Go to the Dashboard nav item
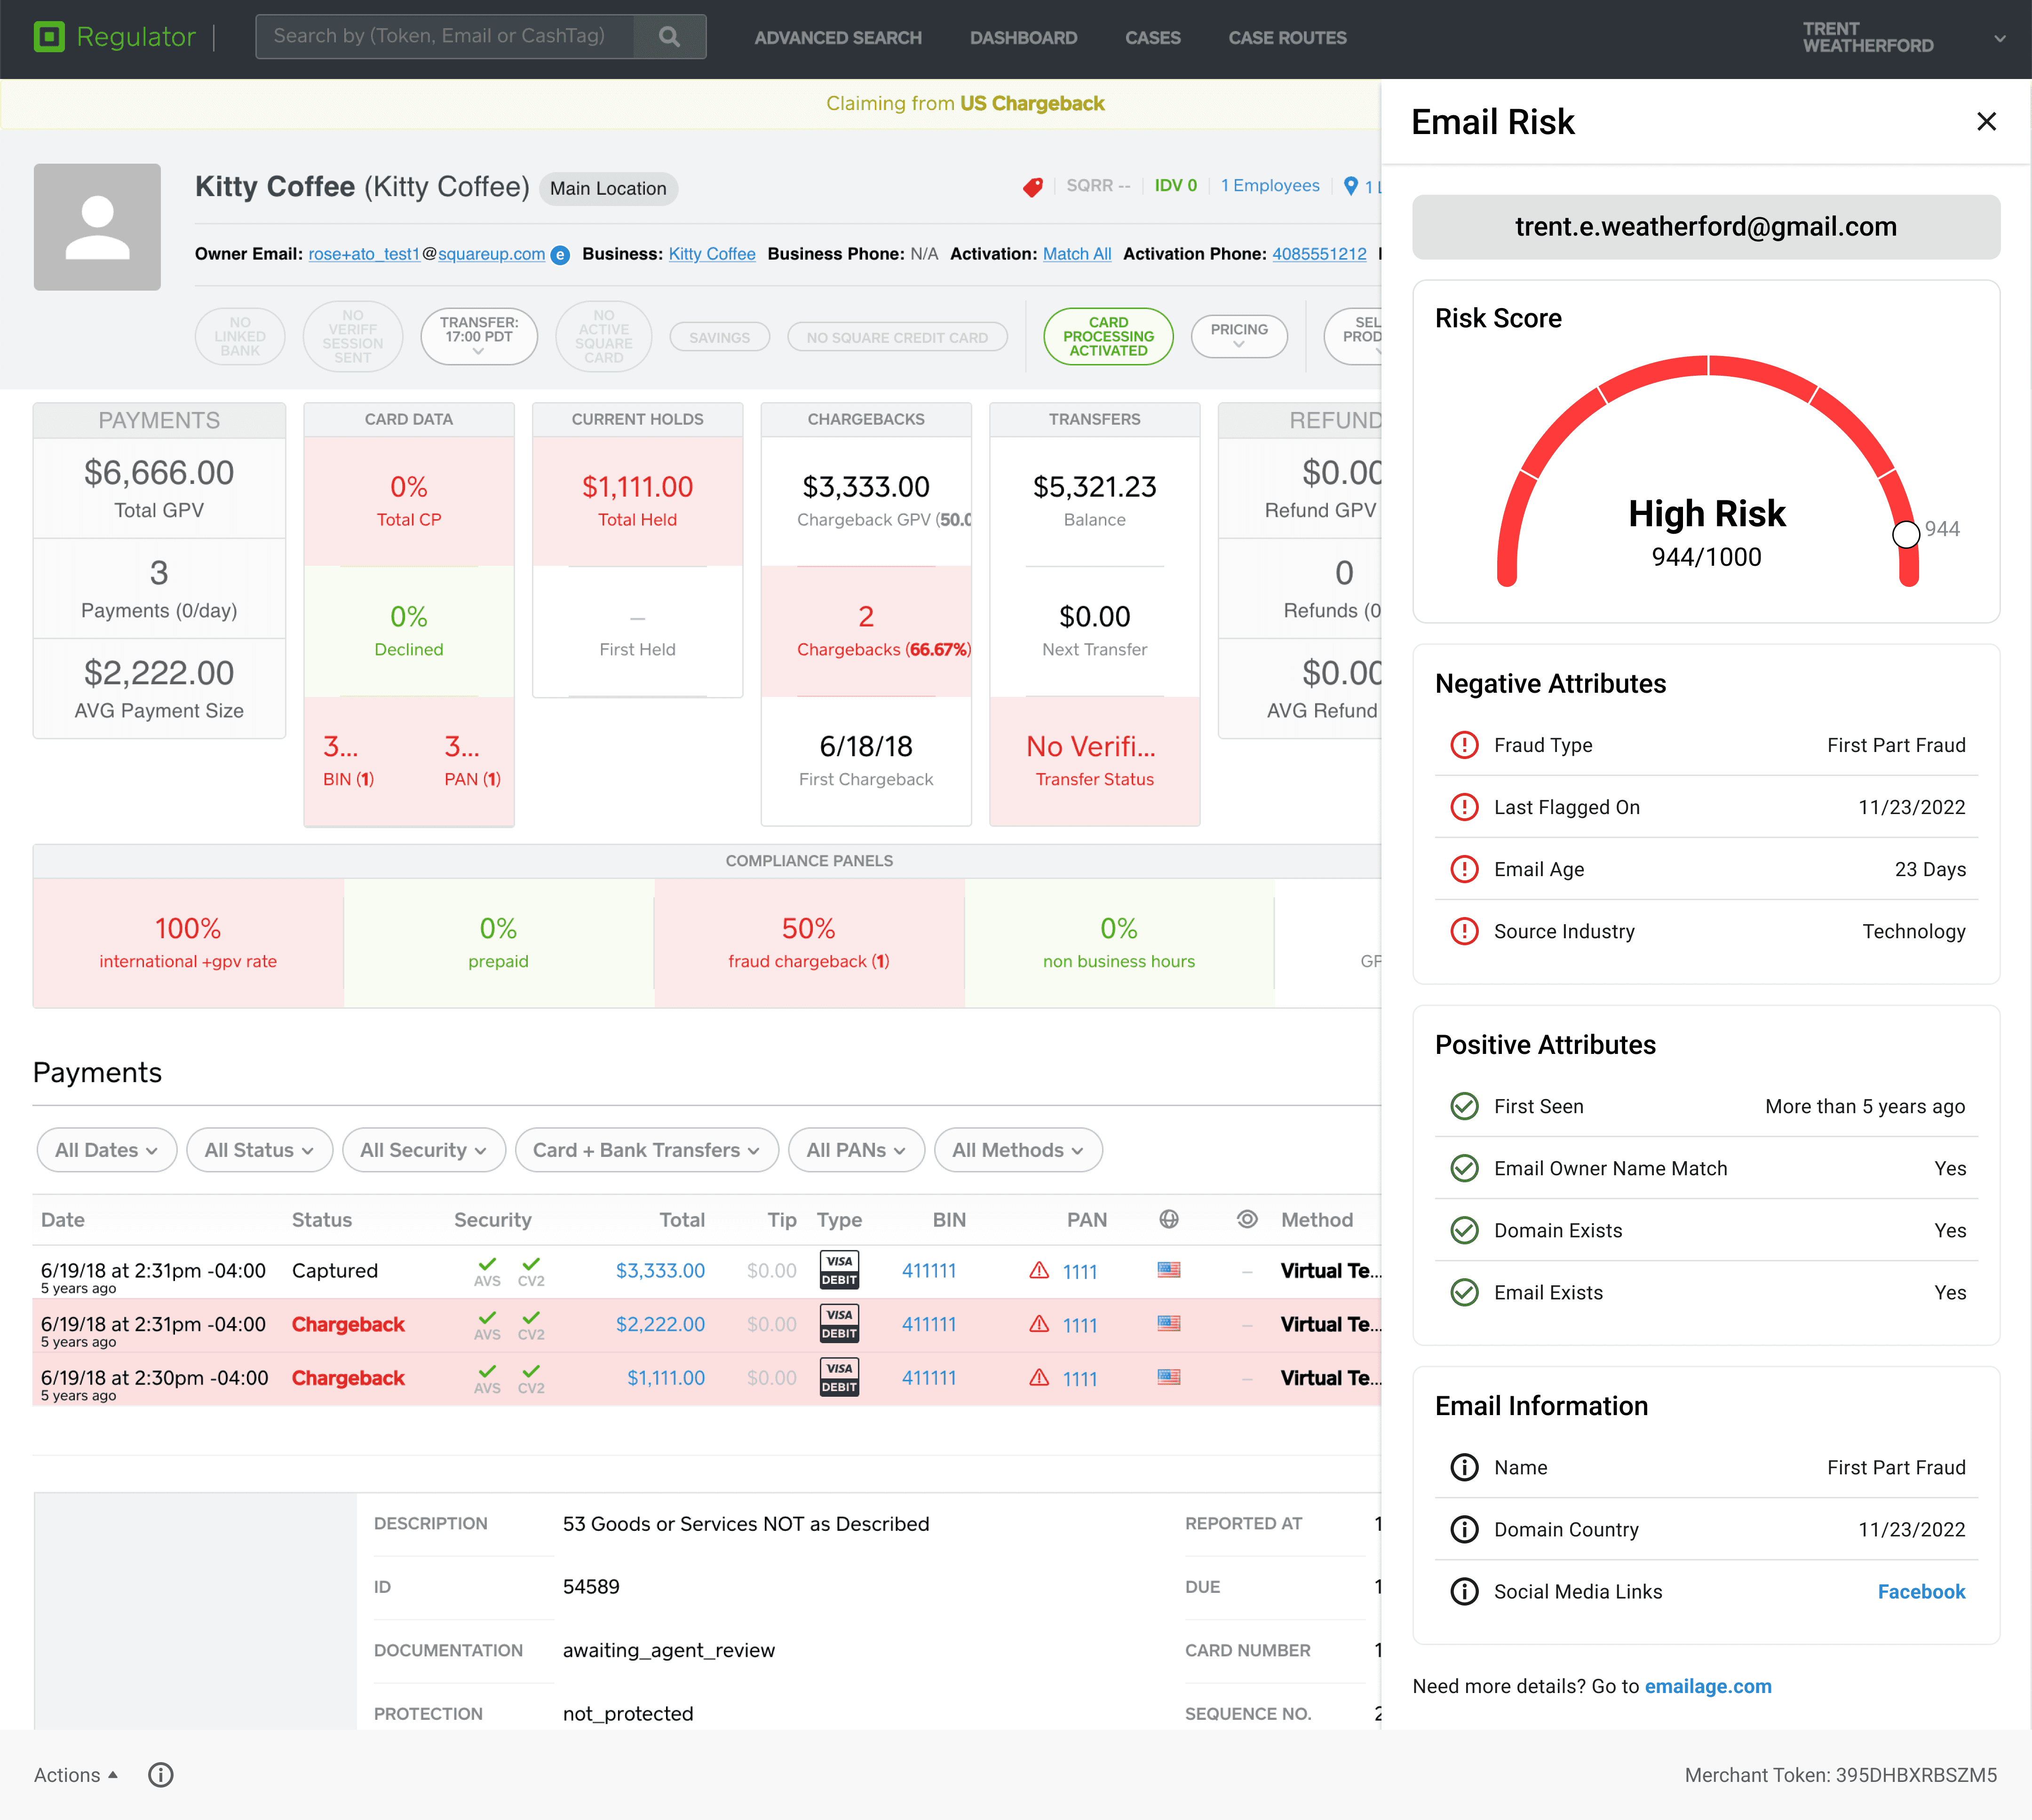Image resolution: width=2032 pixels, height=1820 pixels. click(x=1023, y=38)
